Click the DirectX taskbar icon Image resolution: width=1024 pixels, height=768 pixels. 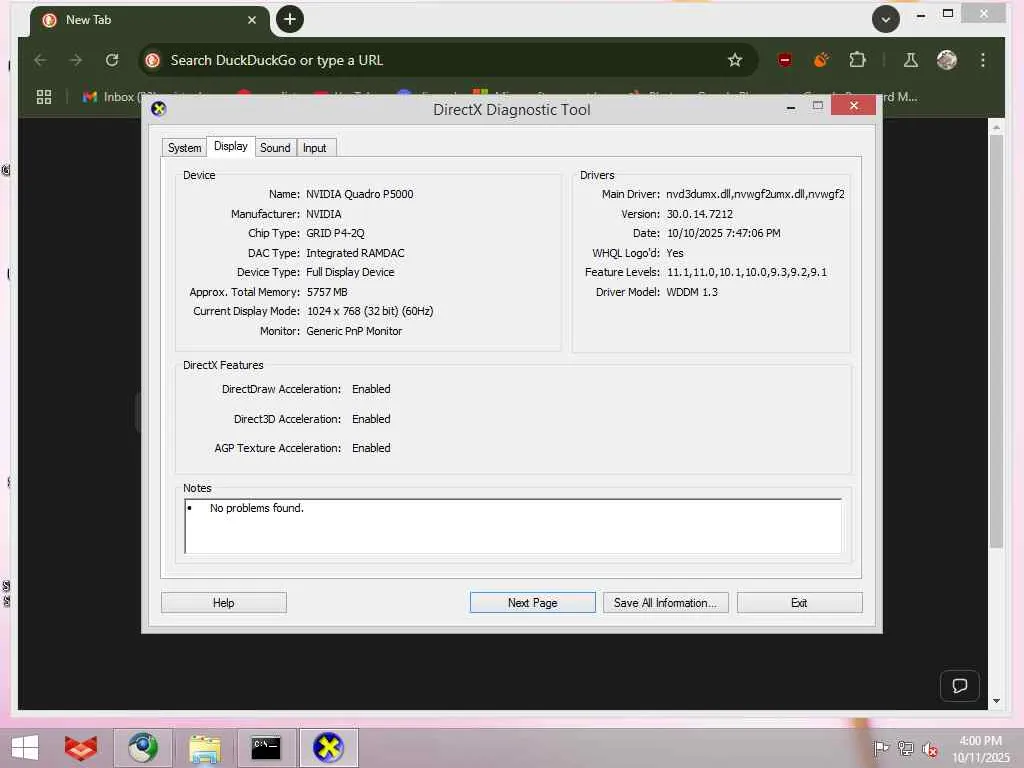pyautogui.click(x=328, y=748)
